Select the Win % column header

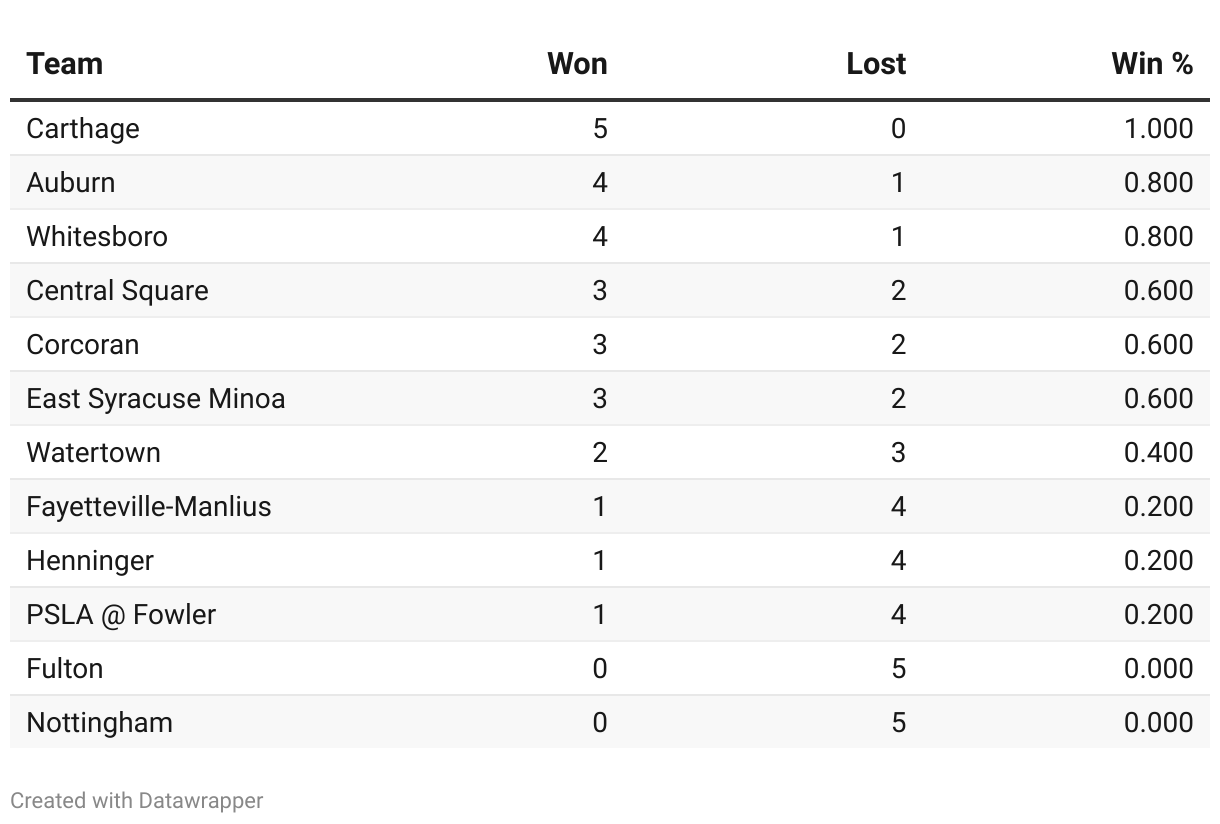pos(1152,64)
